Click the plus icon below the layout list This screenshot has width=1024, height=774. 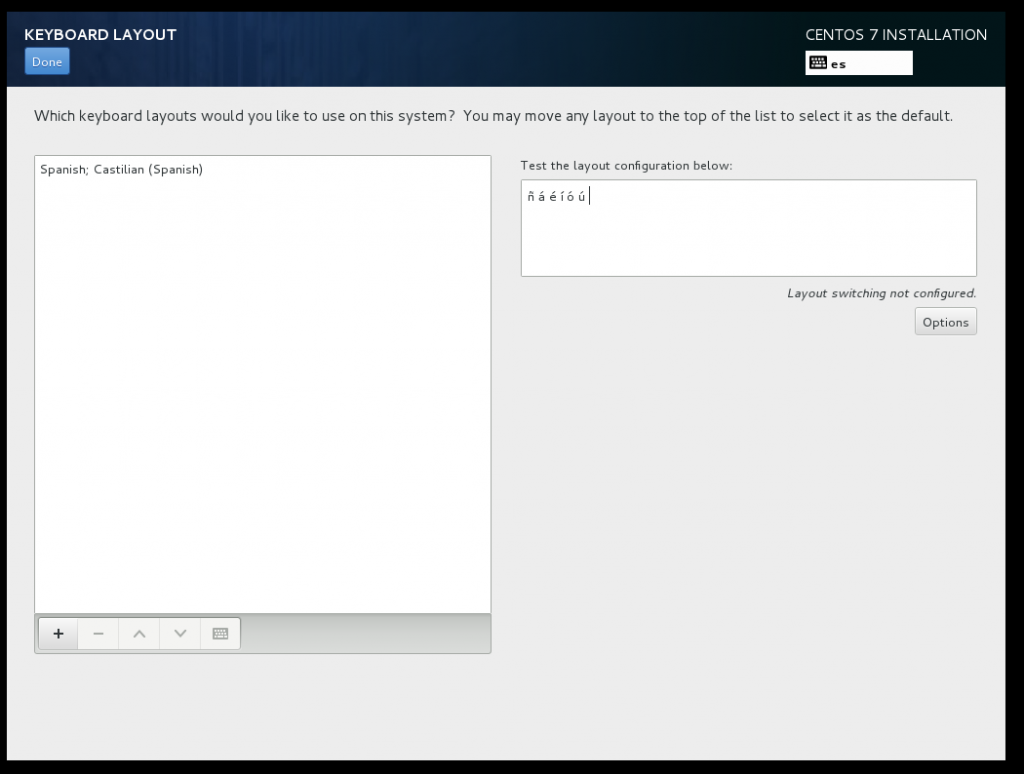coord(57,633)
